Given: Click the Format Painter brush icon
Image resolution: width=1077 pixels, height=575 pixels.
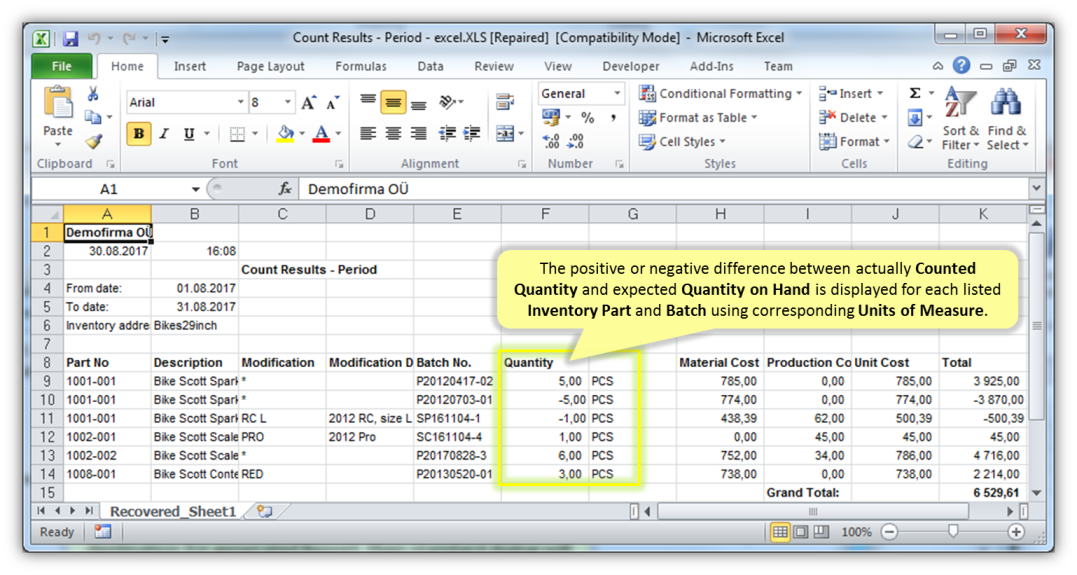Looking at the screenshot, I should click(x=94, y=141).
